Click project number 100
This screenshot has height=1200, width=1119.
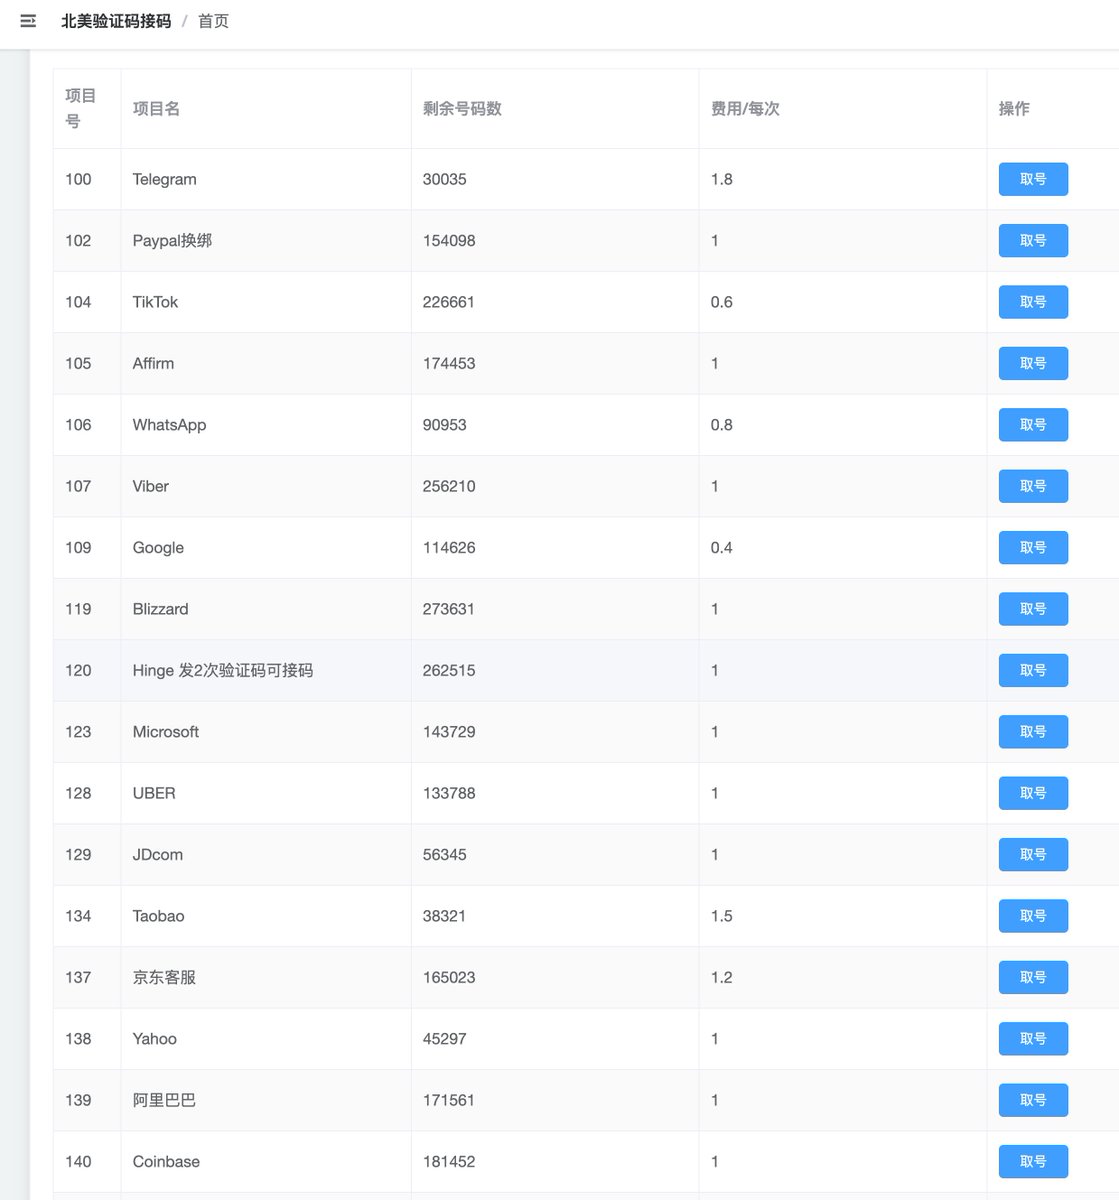pos(78,179)
